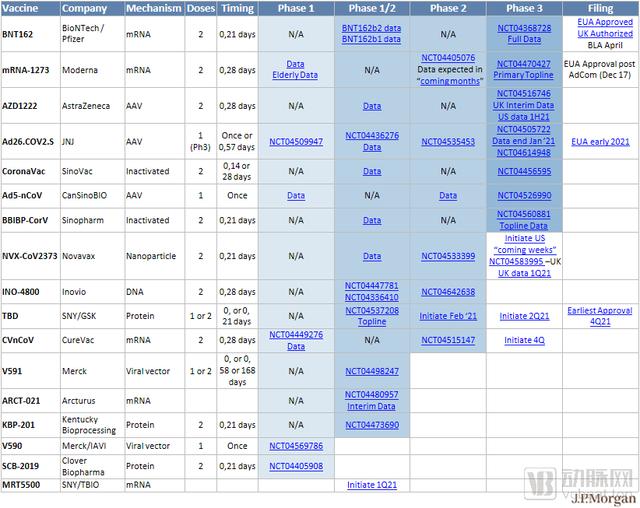
Task: Select the Timing column header
Action: click(237, 9)
